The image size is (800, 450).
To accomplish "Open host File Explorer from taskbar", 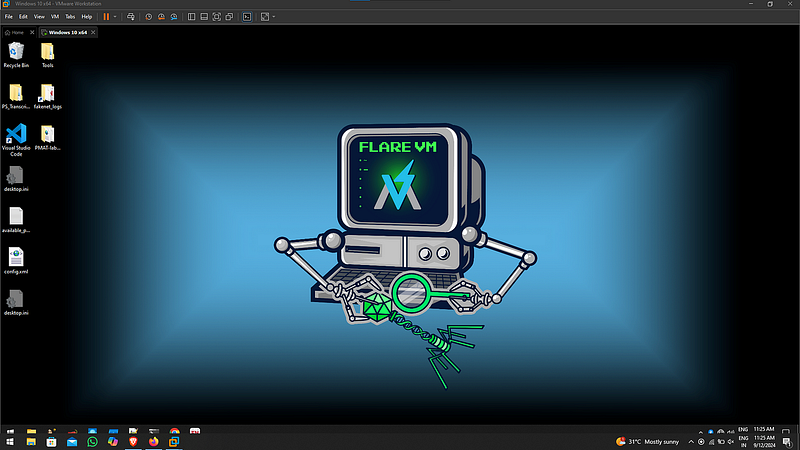I will click(31, 442).
